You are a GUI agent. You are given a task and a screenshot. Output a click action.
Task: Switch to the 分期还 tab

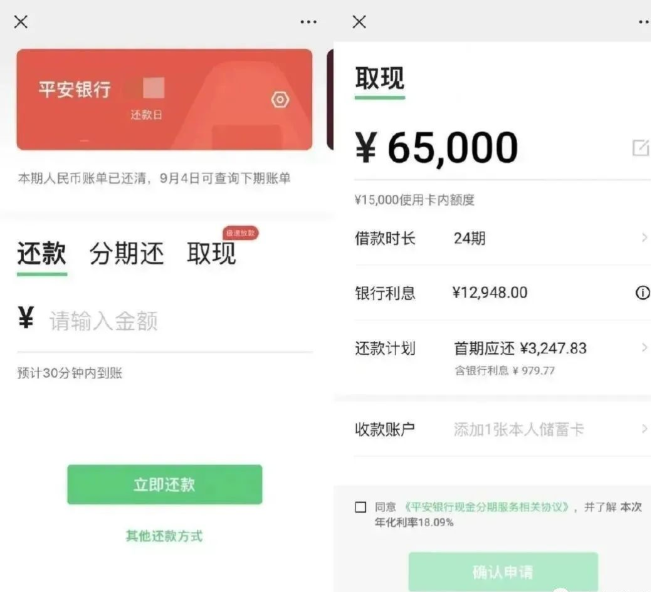click(x=127, y=253)
